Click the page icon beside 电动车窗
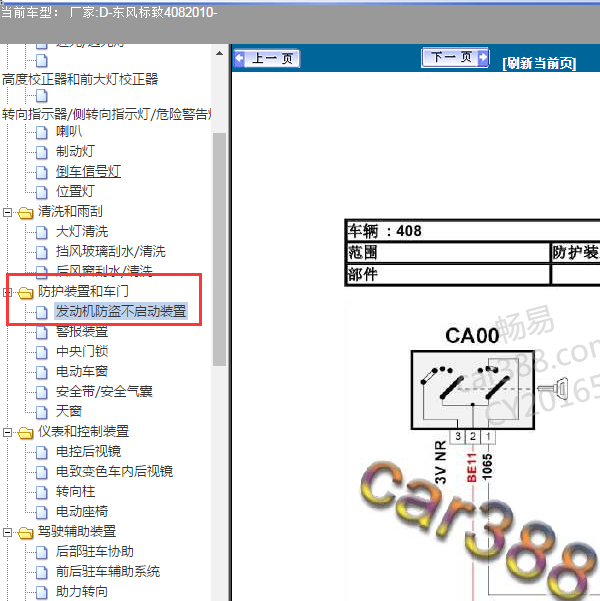This screenshot has height=601, width=600. coord(42,372)
